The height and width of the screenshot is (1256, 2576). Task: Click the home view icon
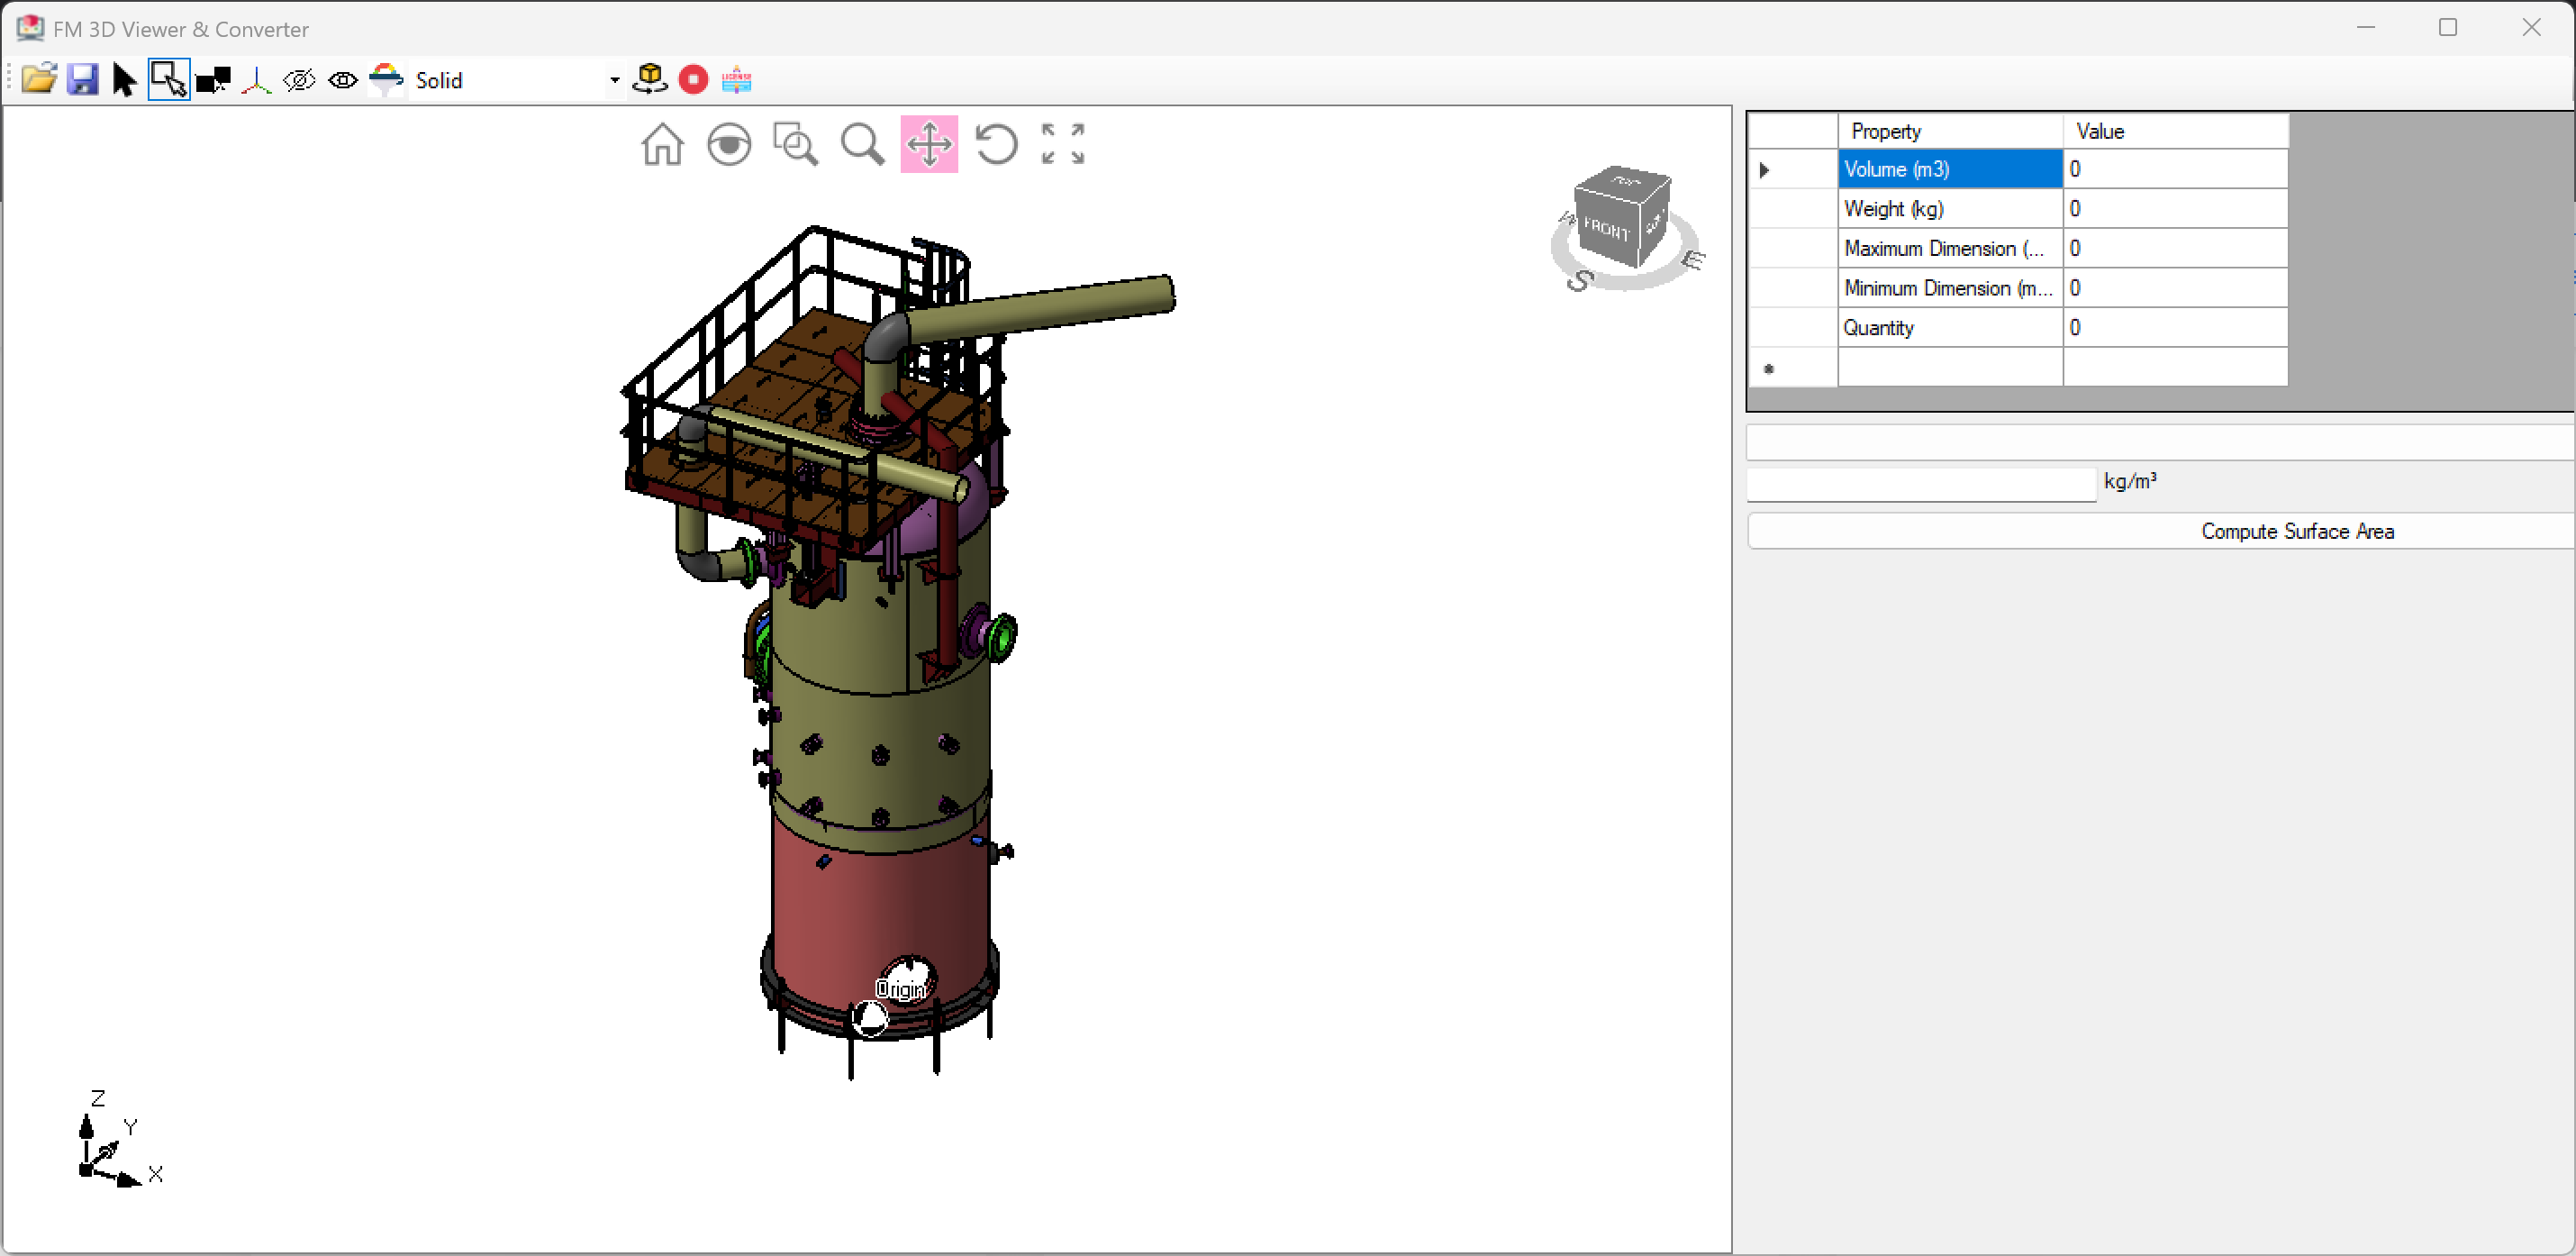tap(662, 144)
